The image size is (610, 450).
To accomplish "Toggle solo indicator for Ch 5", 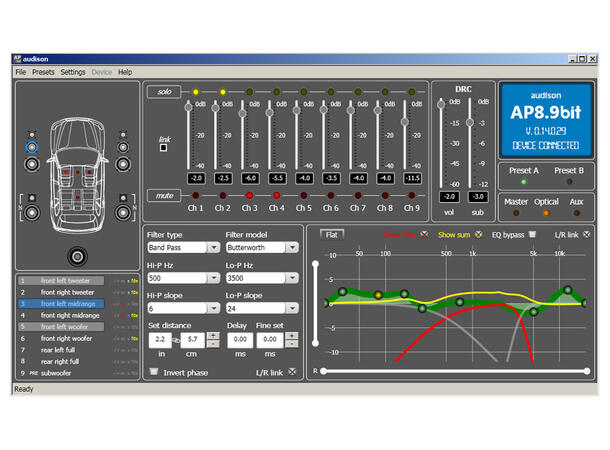I will coord(303,92).
